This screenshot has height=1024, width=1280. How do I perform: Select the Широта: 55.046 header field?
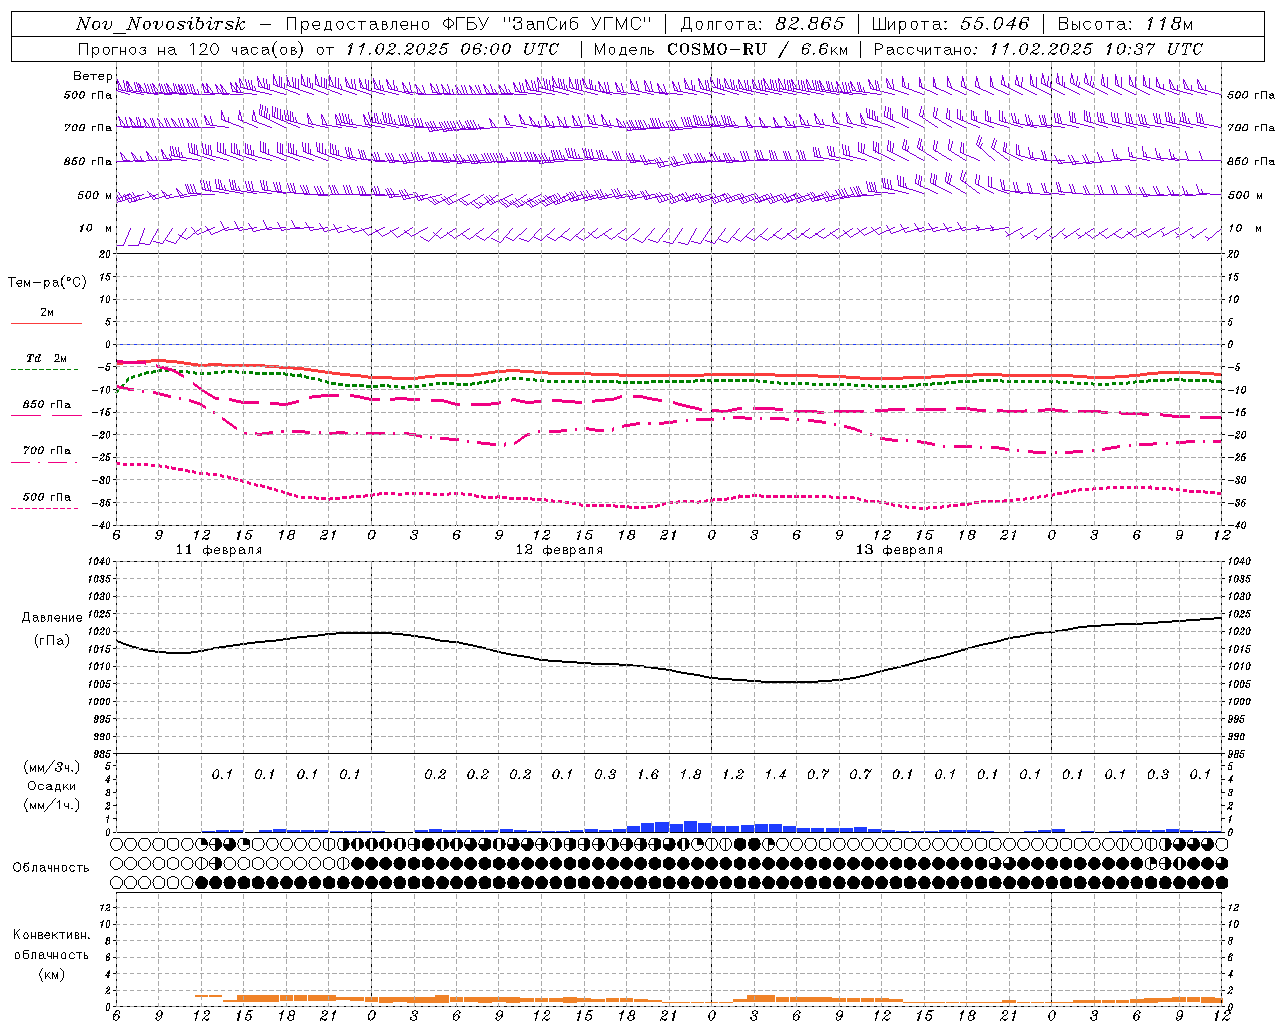pyautogui.click(x=950, y=25)
